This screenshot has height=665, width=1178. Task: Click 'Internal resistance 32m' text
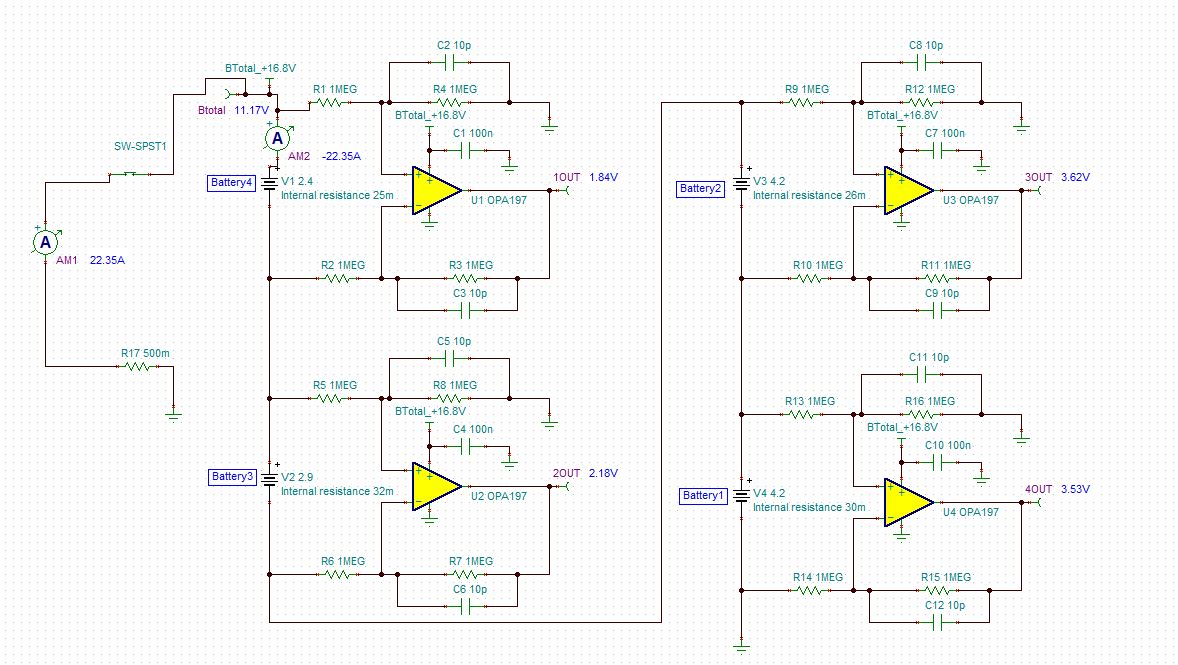click(x=337, y=491)
